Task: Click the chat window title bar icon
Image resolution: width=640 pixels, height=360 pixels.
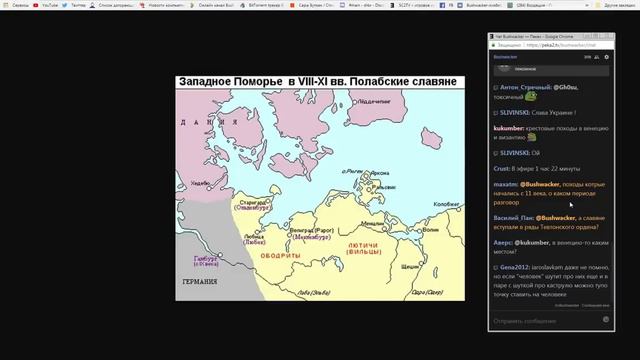Action: [x=492, y=36]
